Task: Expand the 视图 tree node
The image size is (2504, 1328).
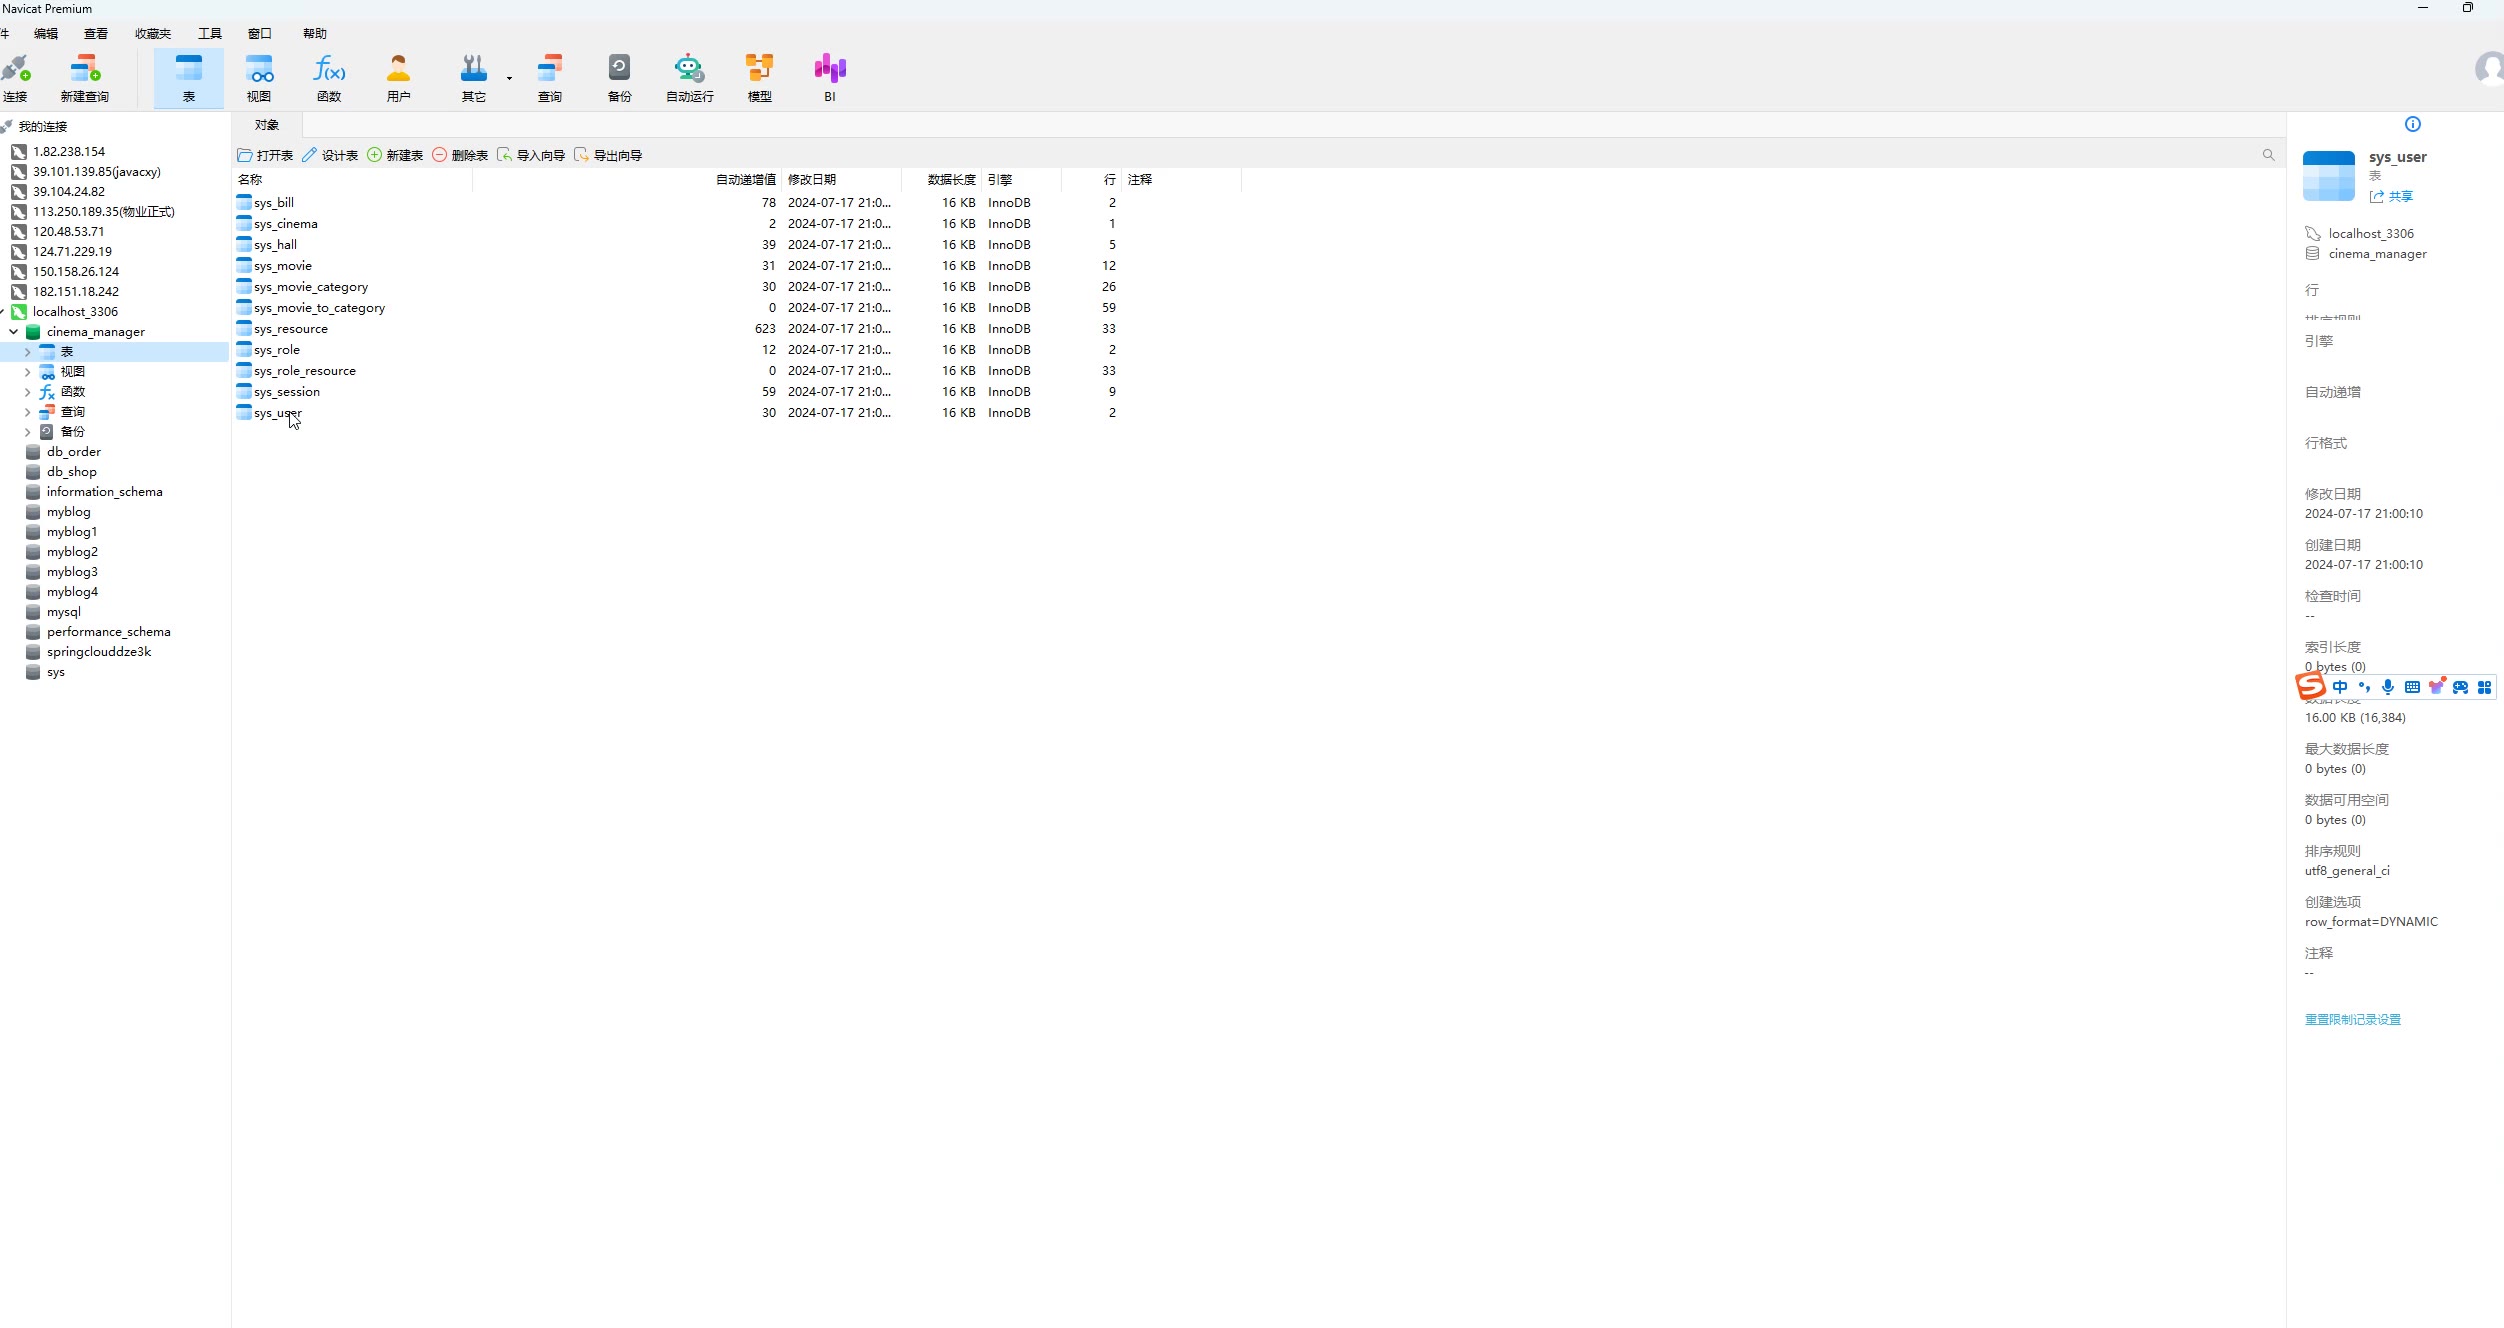Action: tap(27, 372)
